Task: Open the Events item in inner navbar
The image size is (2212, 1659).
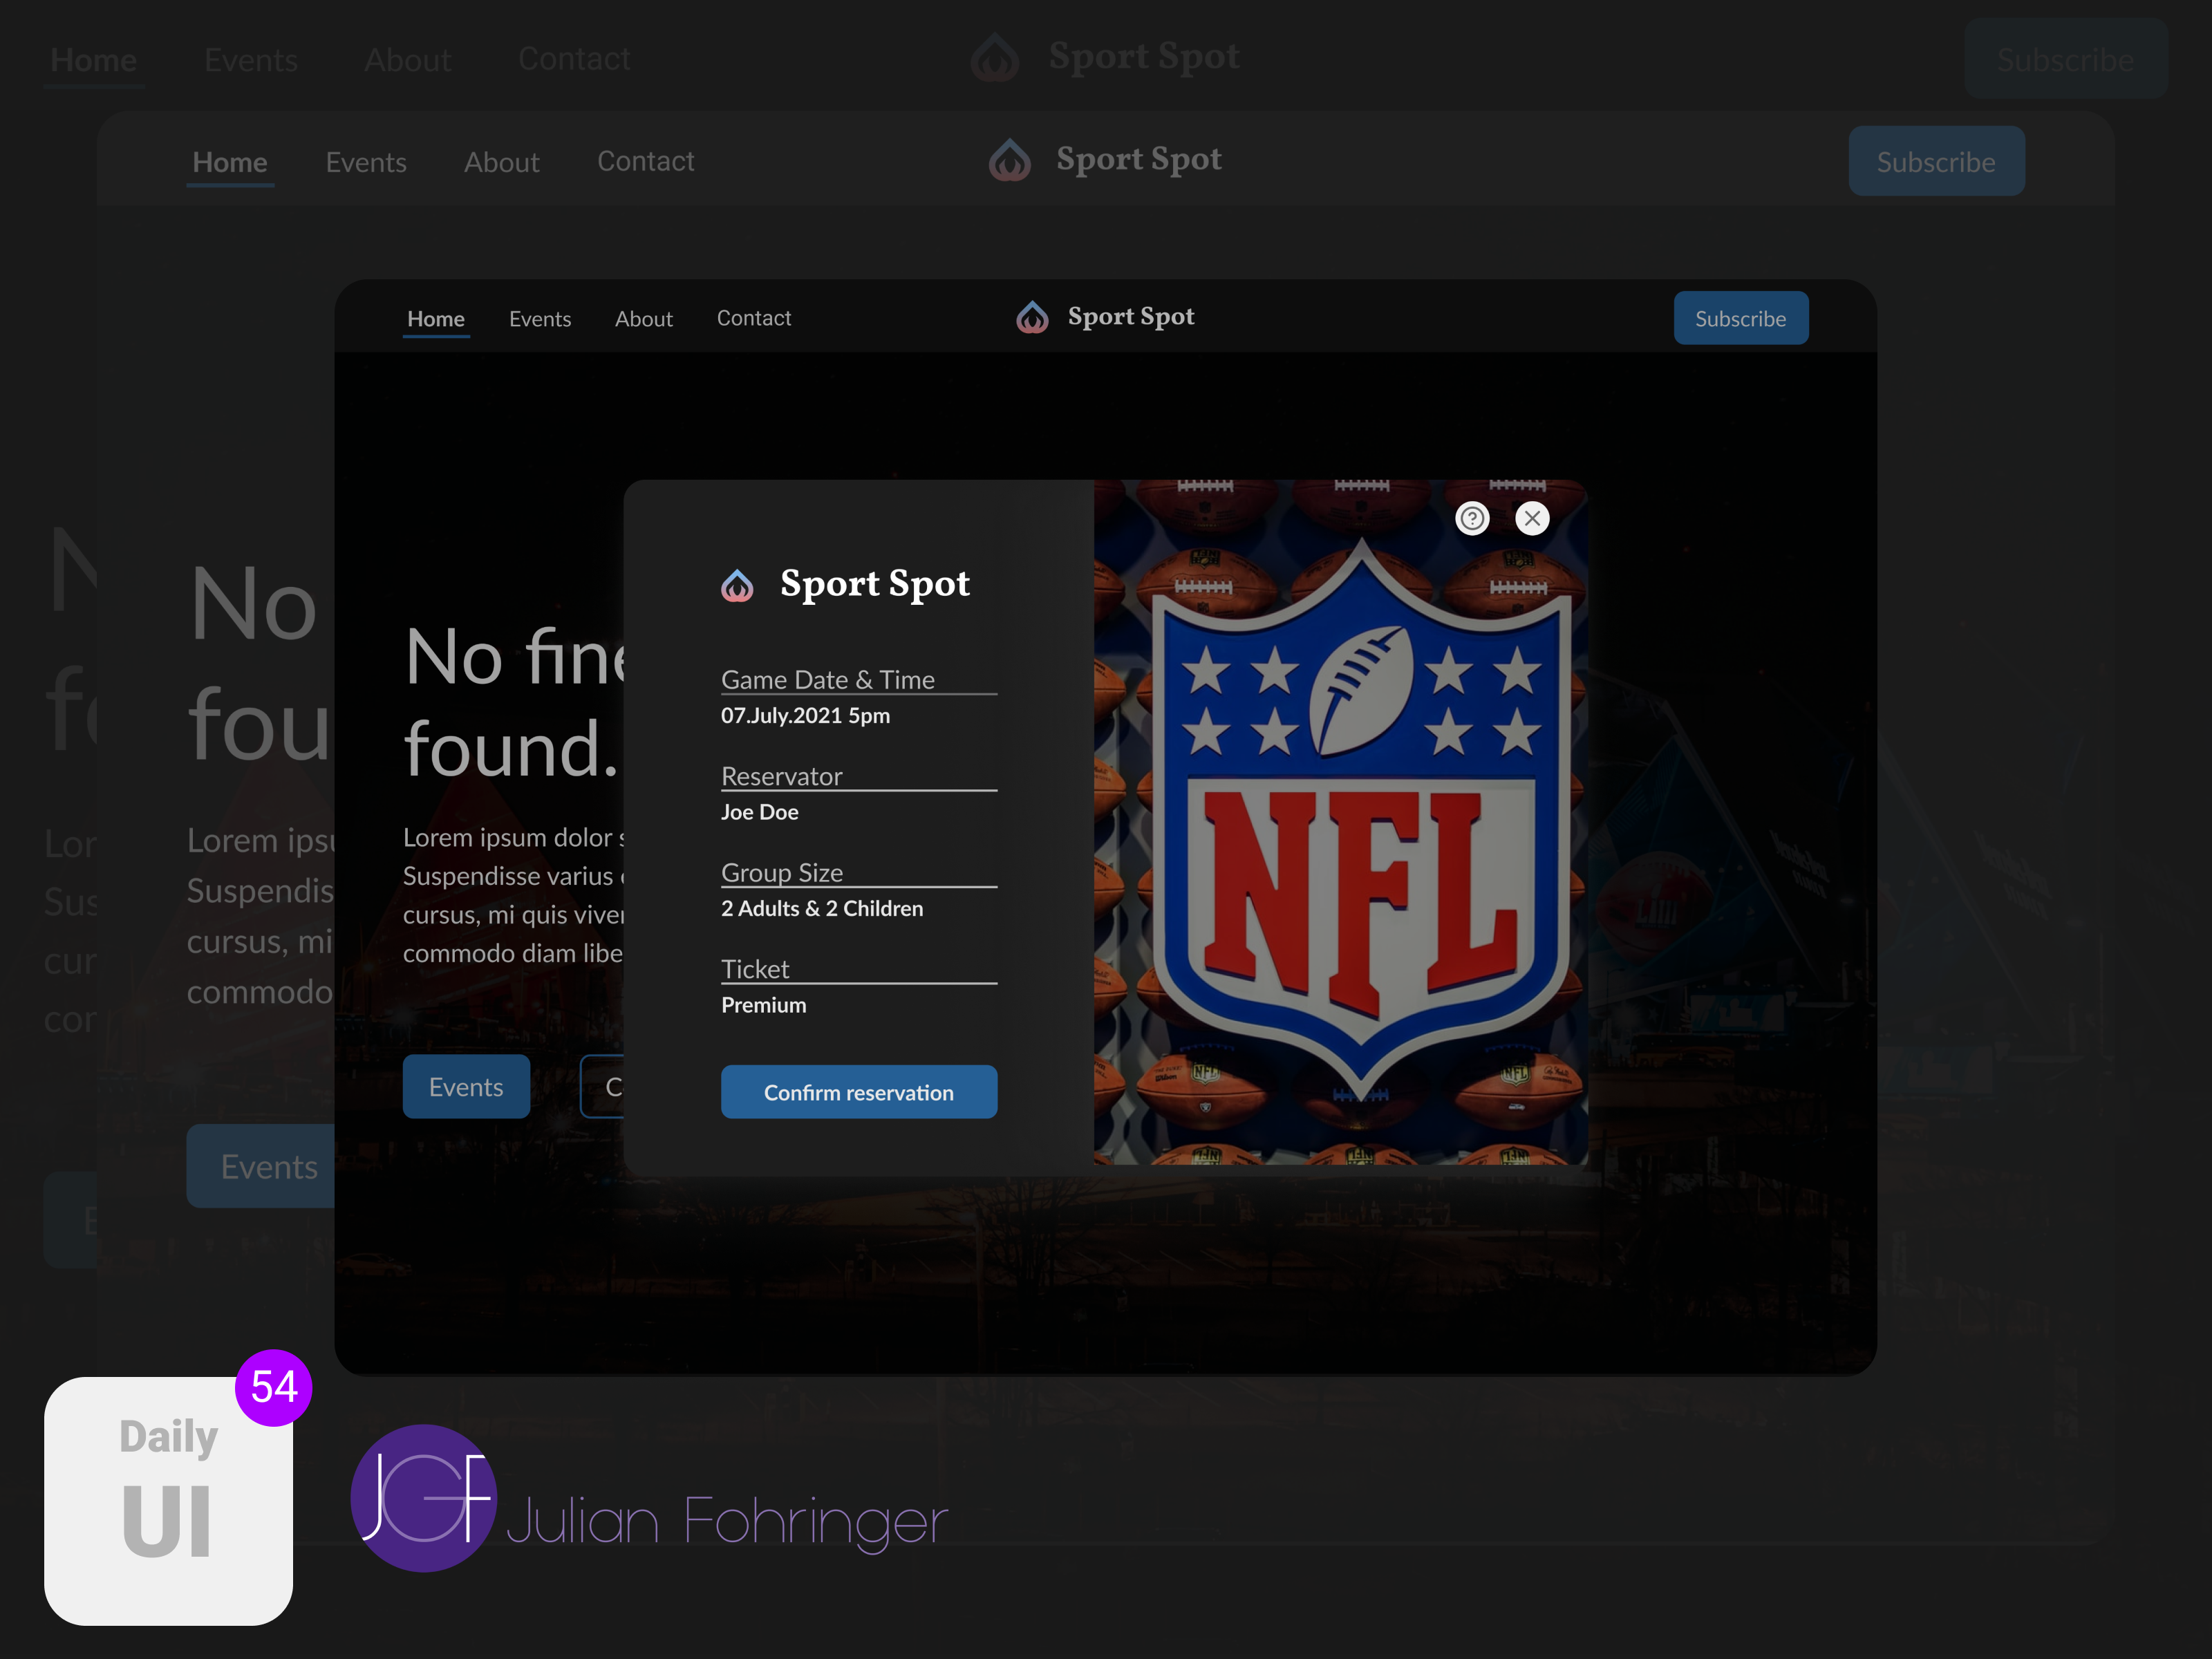Action: coord(540,319)
